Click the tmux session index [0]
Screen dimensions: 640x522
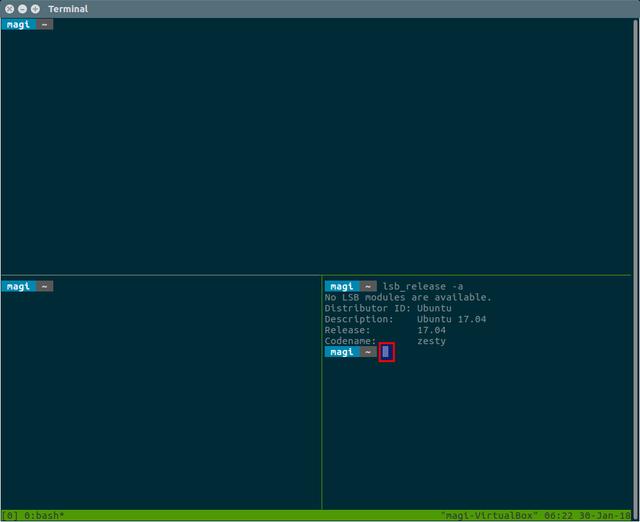point(10,515)
